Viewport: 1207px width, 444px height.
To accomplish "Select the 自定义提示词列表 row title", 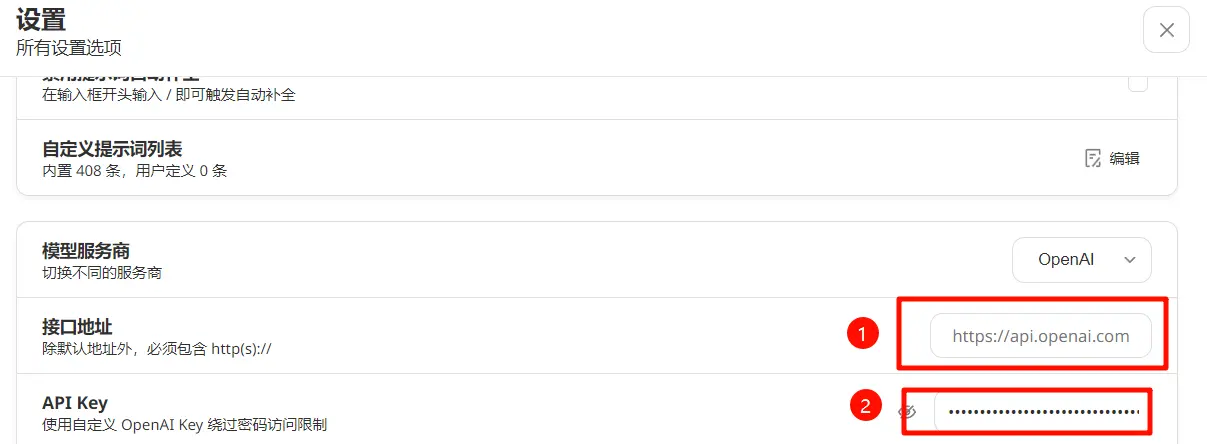I will pyautogui.click(x=112, y=149).
